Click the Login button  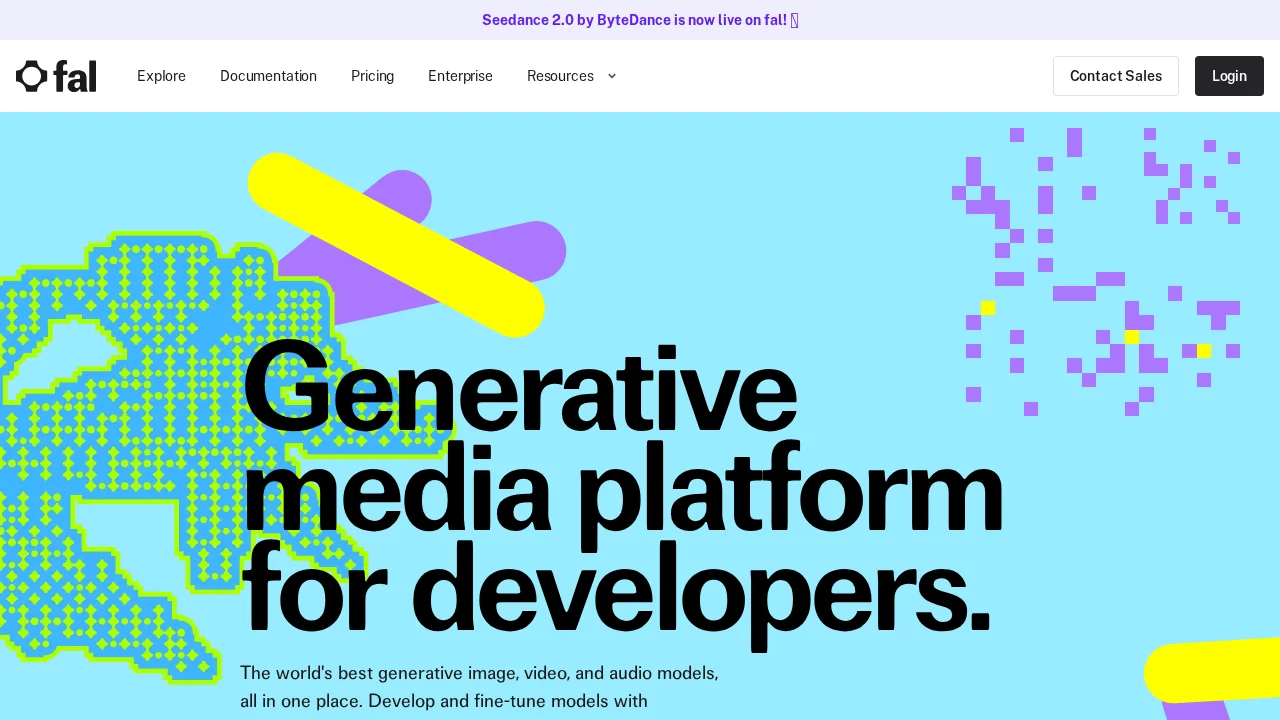[1229, 76]
